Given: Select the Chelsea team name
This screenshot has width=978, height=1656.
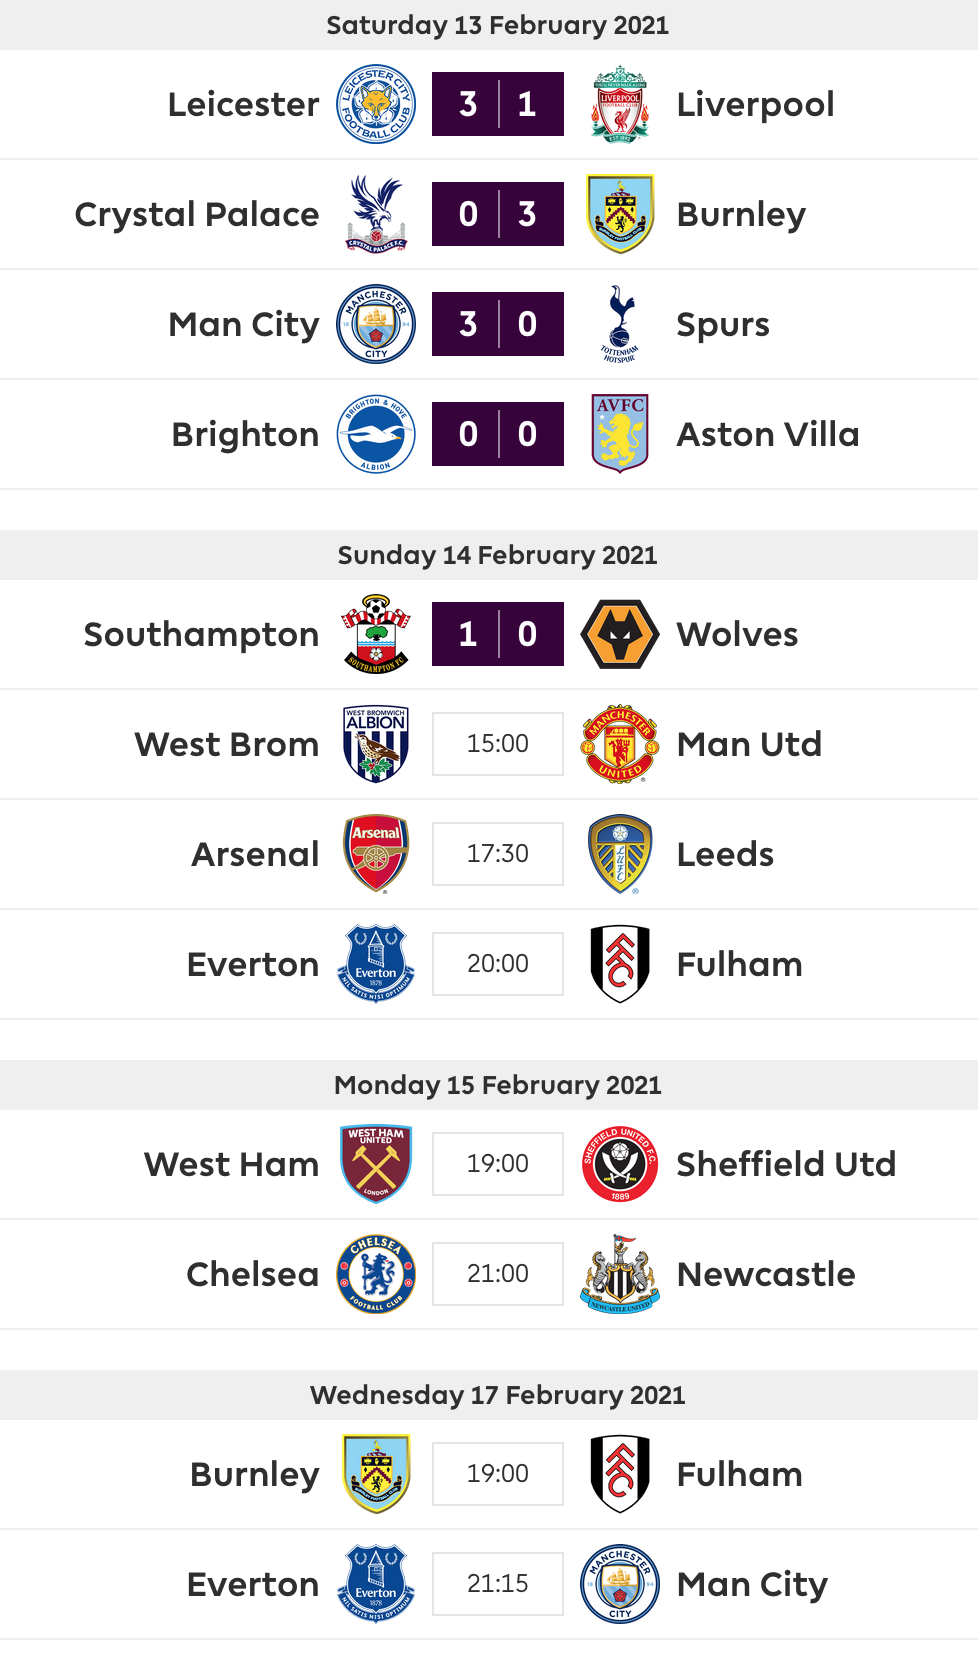Looking at the screenshot, I should [x=253, y=1274].
